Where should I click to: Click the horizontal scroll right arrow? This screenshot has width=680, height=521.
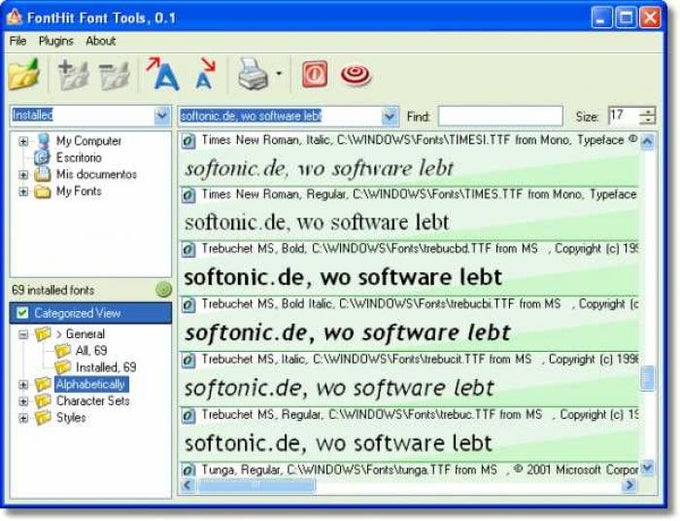click(630, 485)
